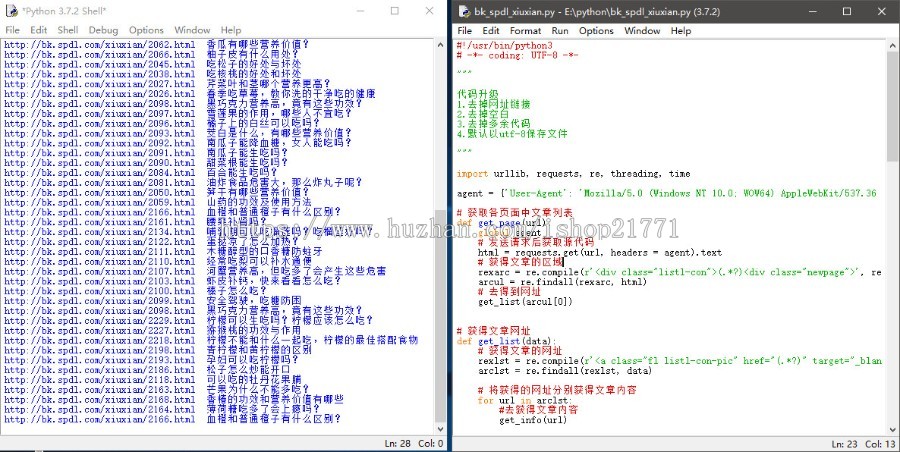Viewport: 900px width, 452px height.
Task: Open Options menu in the editor window
Action: coord(596,30)
